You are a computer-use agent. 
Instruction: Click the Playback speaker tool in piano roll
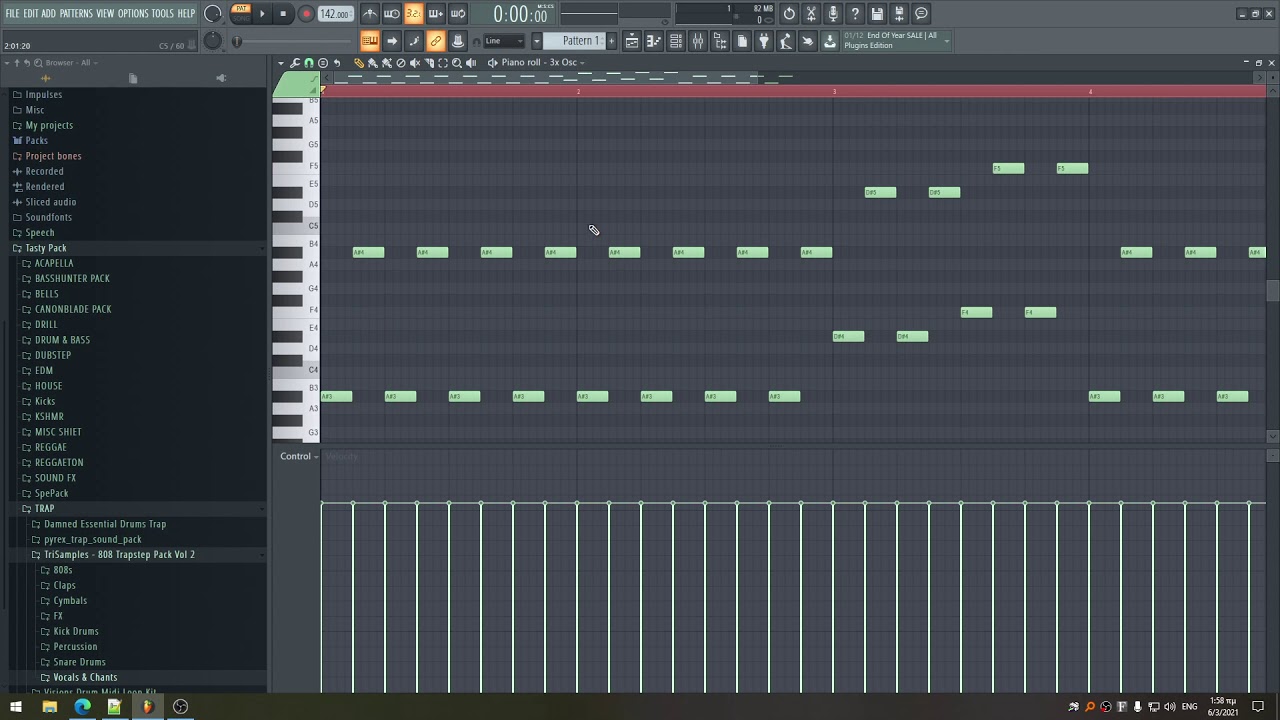pyautogui.click(x=471, y=63)
